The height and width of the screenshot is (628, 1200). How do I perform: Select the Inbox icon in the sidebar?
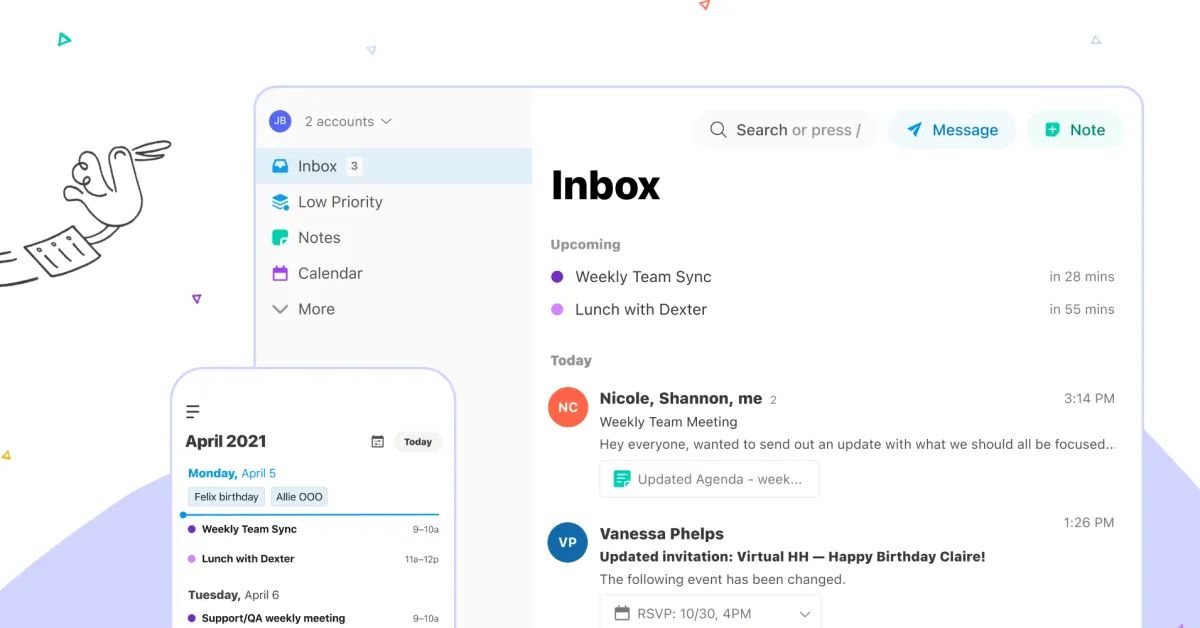pos(279,165)
